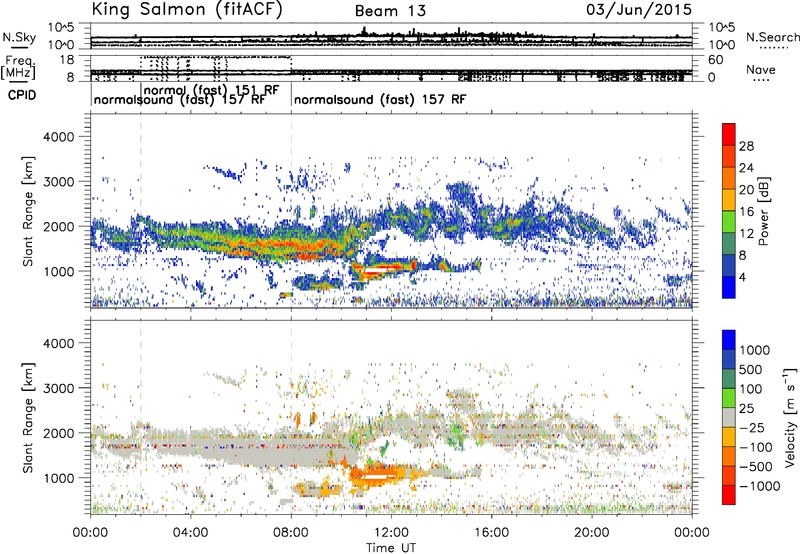Click velocity colorbar tick '-25'

click(x=753, y=427)
